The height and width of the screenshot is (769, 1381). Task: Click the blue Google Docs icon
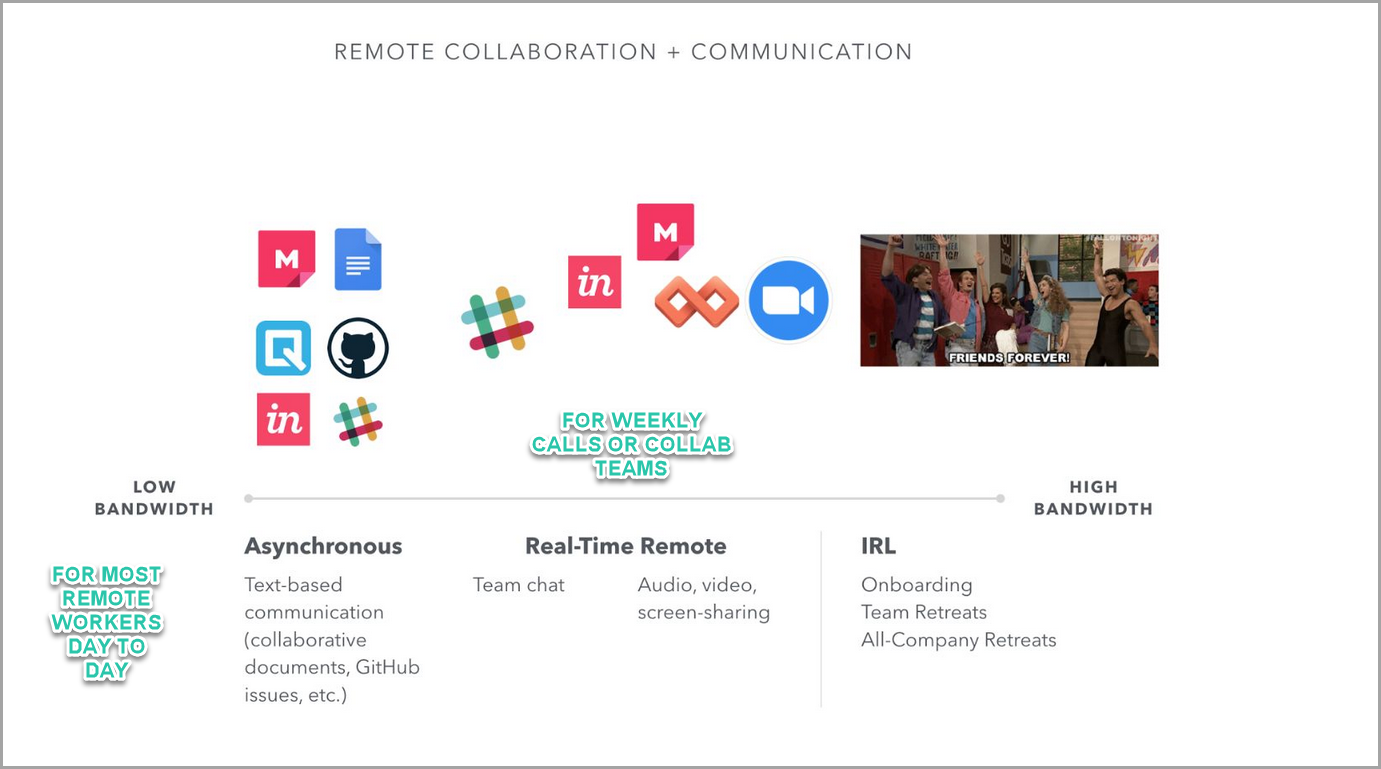(358, 259)
